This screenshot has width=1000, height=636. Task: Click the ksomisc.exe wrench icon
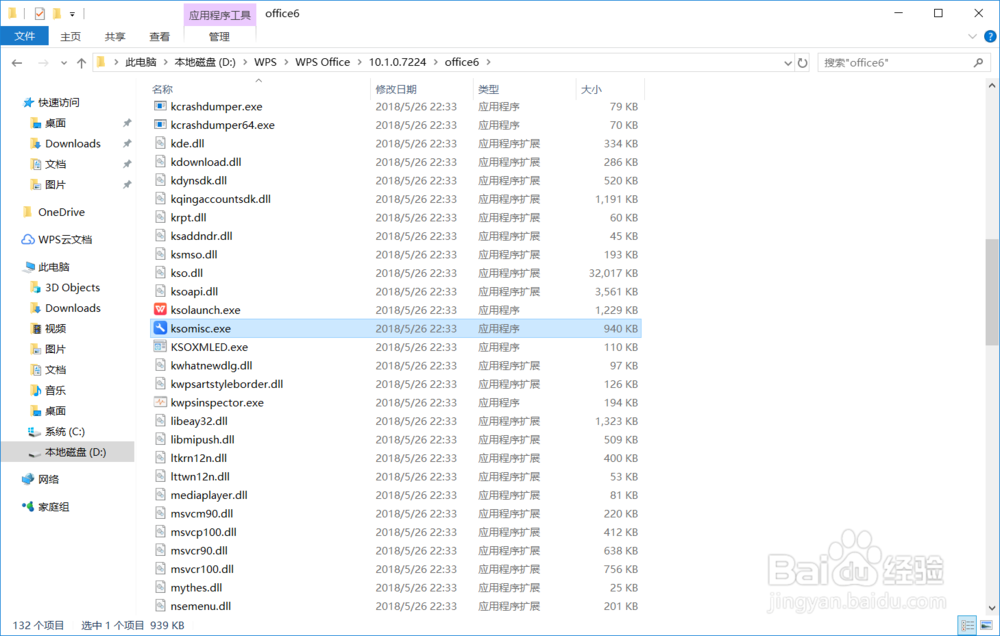(160, 329)
